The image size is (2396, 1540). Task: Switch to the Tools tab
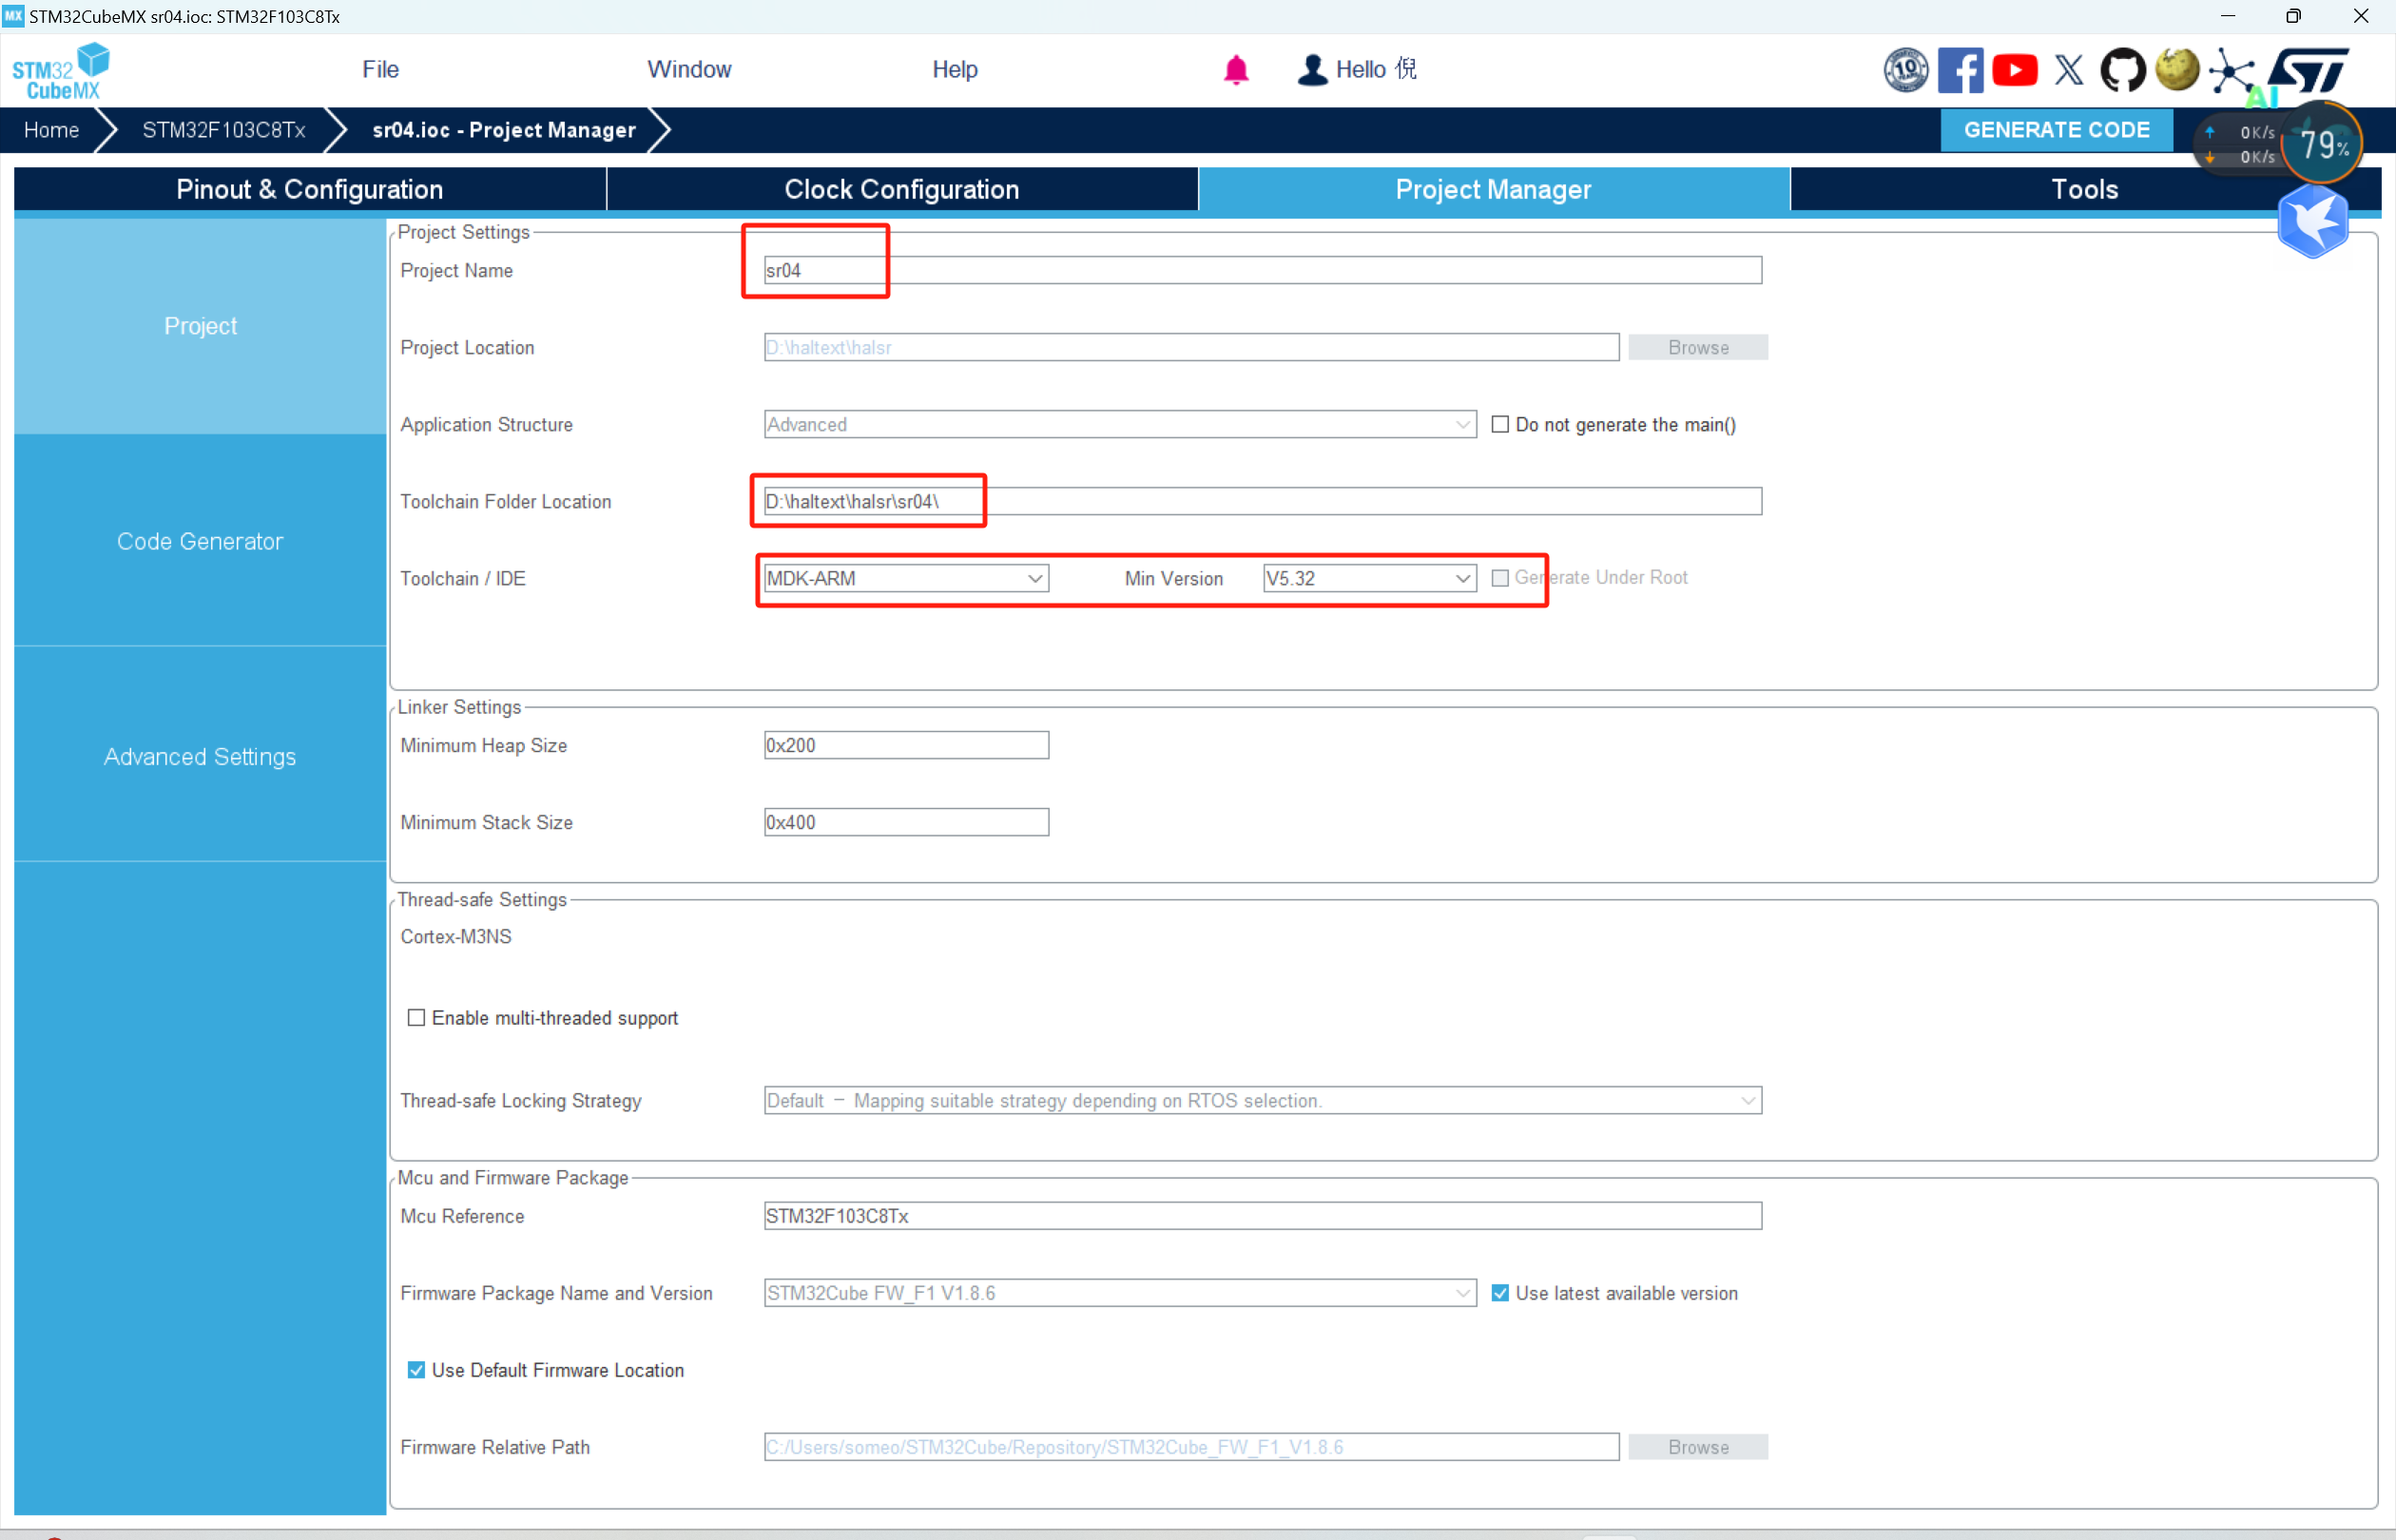point(2085,189)
